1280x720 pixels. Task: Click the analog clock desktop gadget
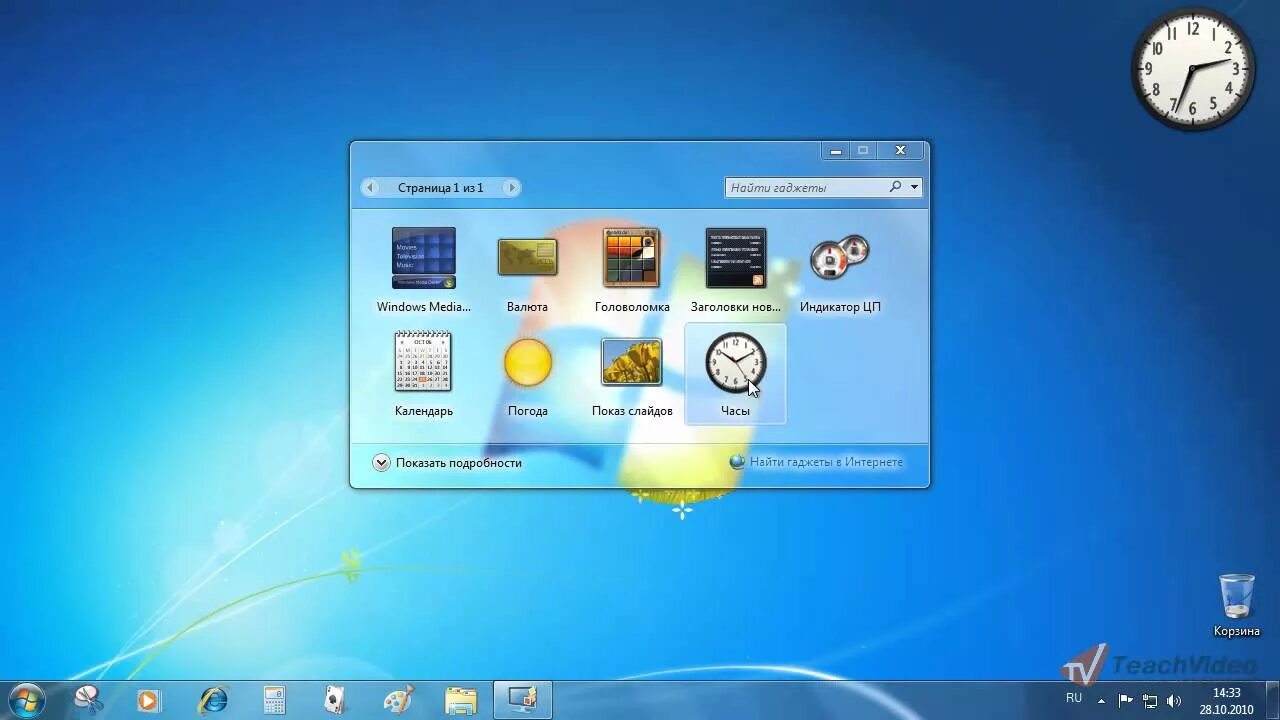(x=1193, y=69)
